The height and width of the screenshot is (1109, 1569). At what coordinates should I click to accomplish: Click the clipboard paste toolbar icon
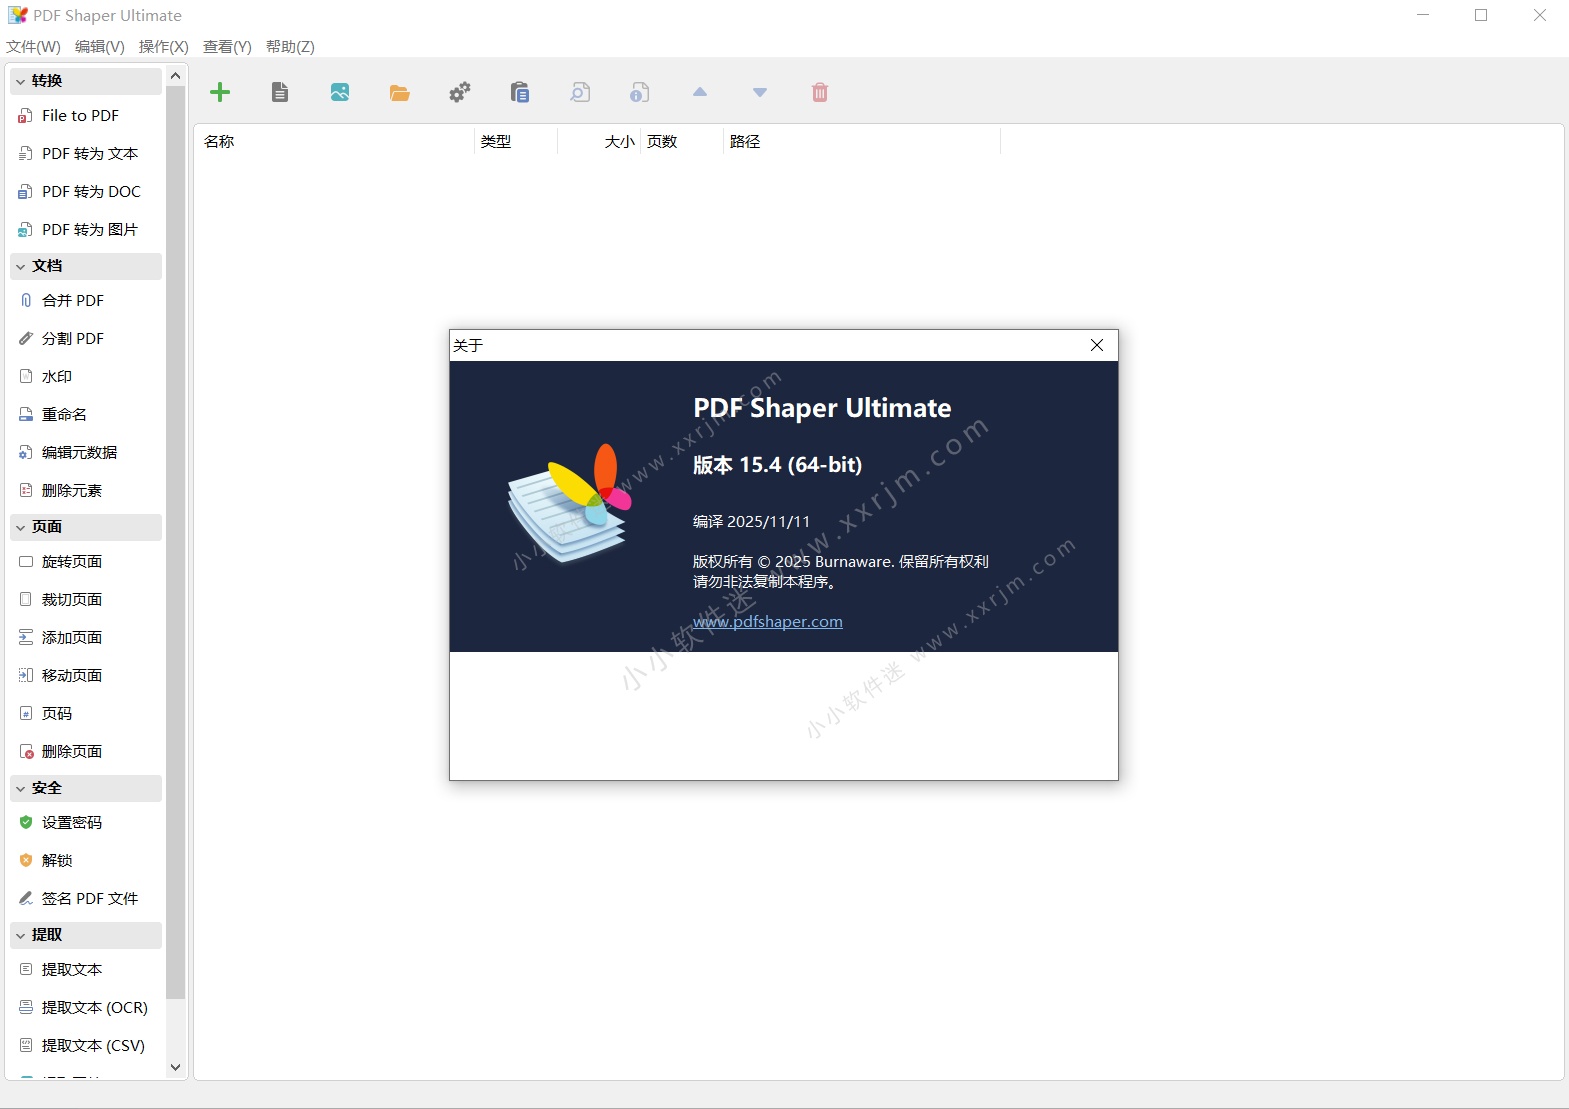[520, 93]
